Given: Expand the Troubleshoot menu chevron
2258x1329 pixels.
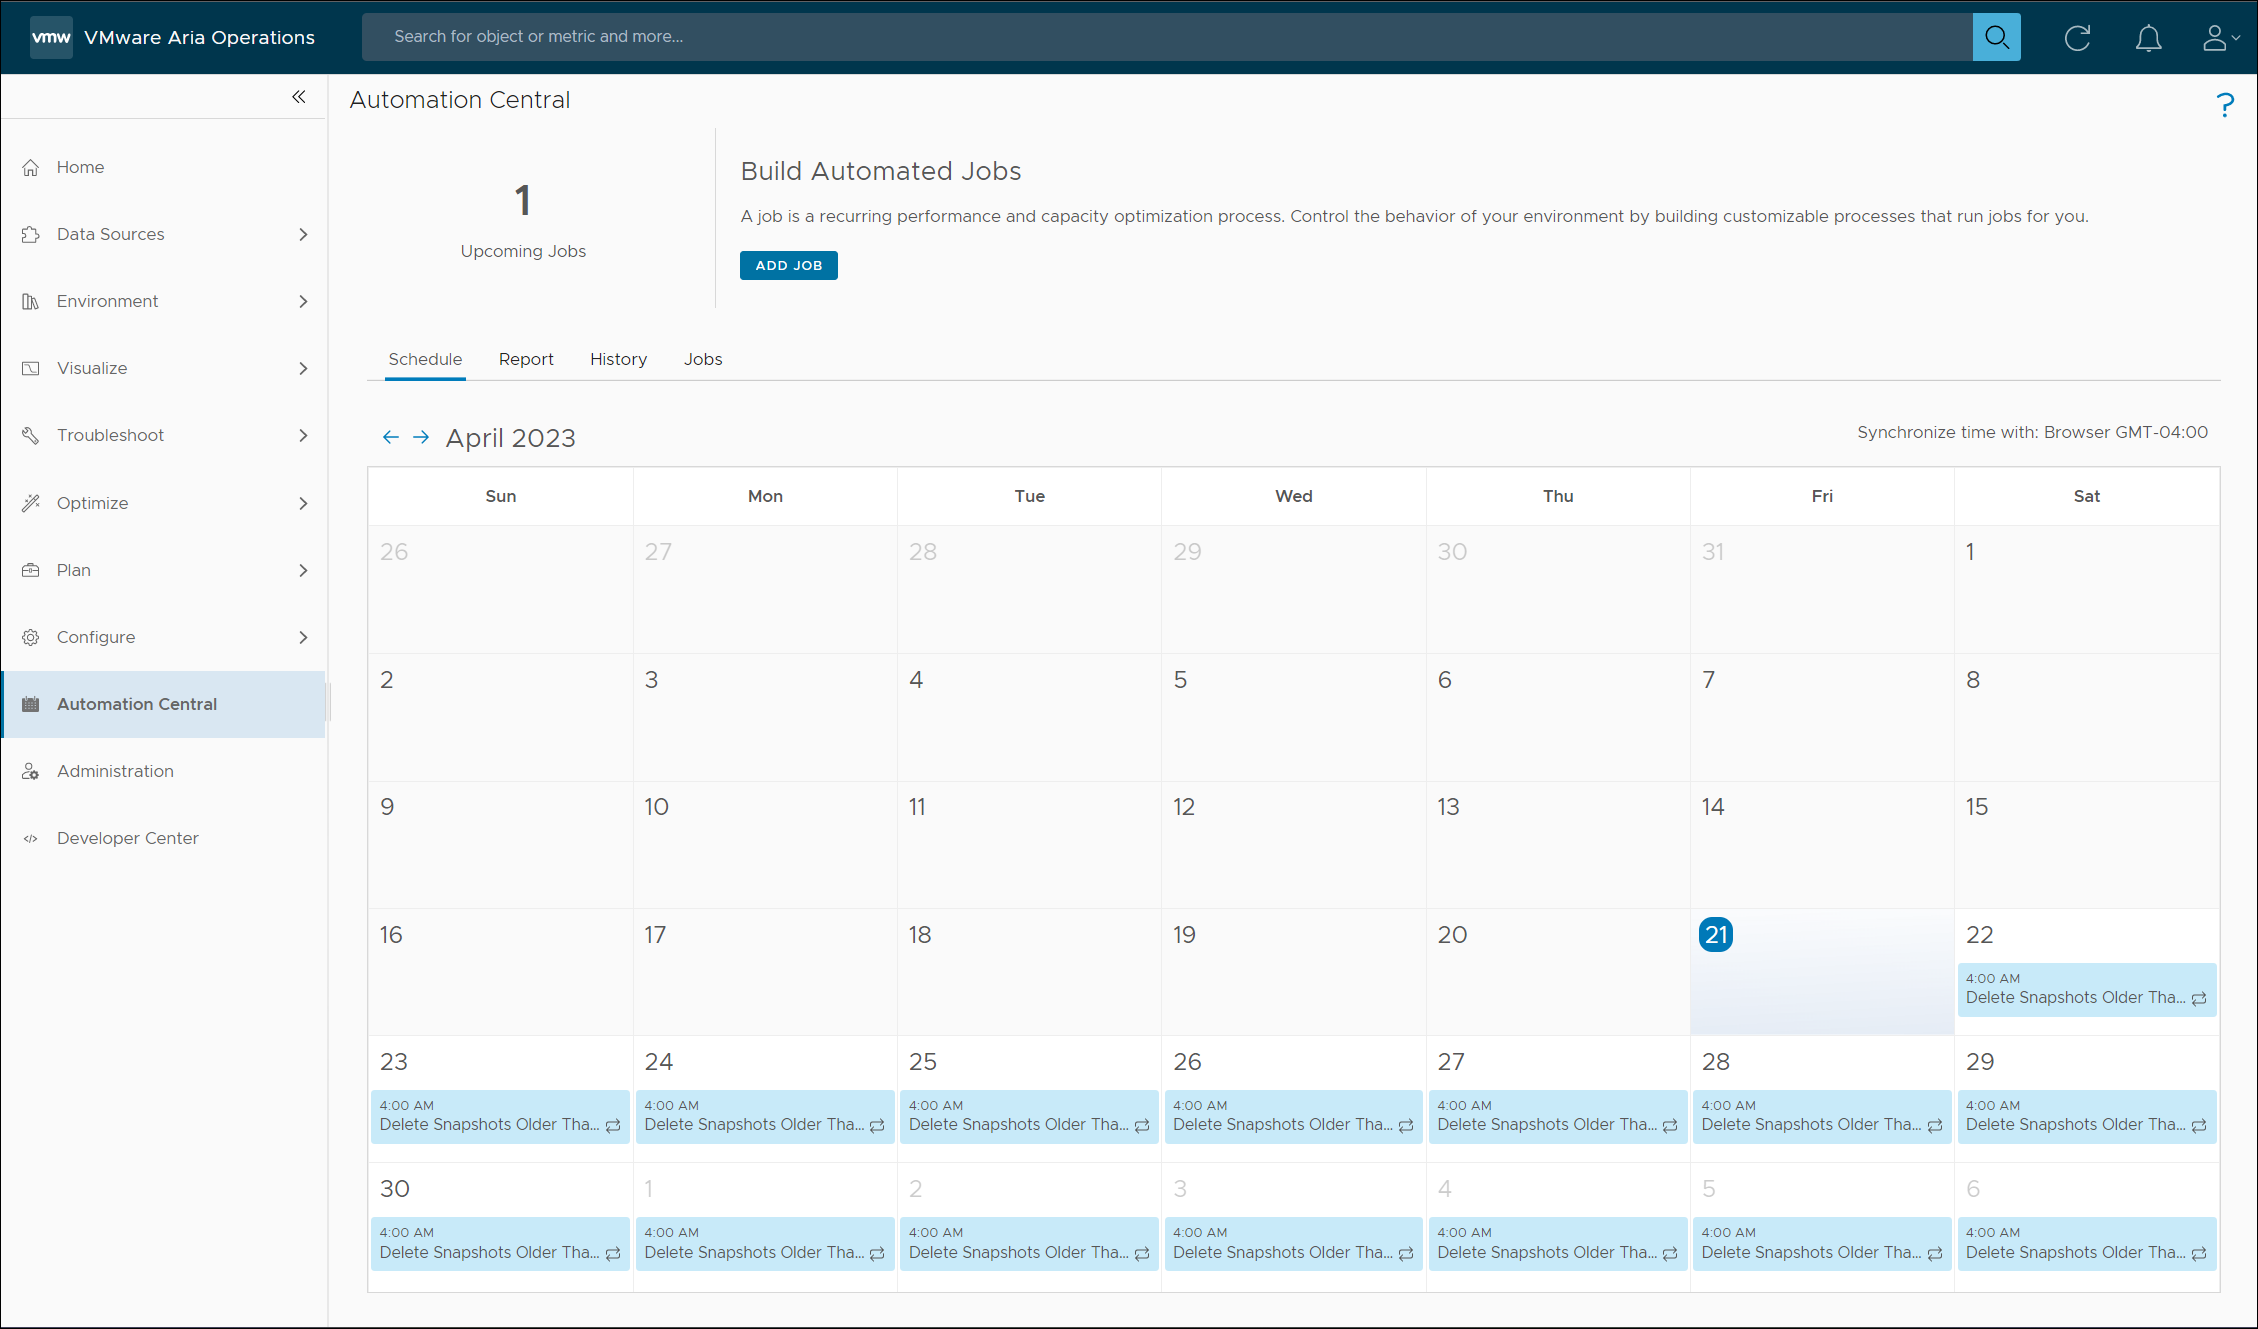Looking at the screenshot, I should point(303,435).
